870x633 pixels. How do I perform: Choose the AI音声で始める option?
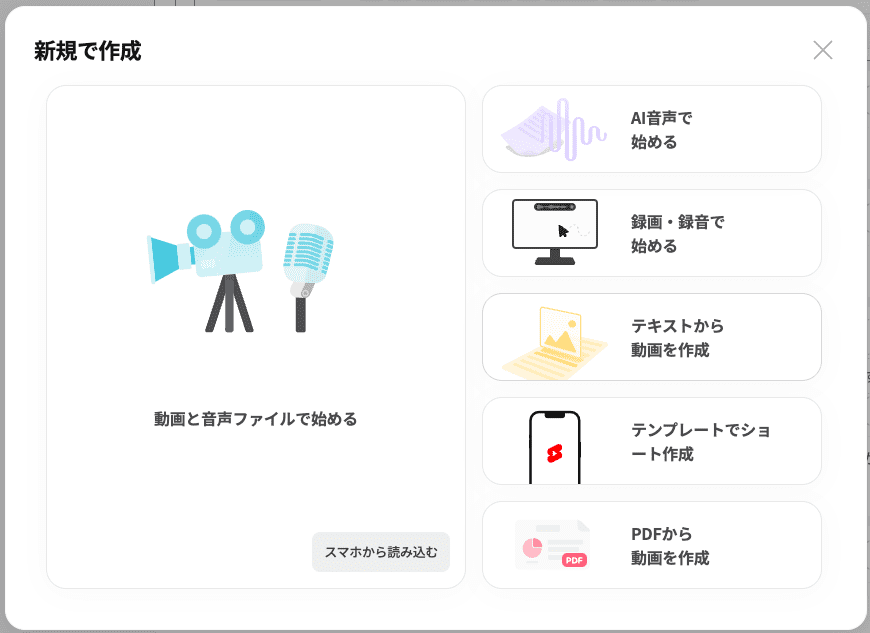(x=661, y=130)
